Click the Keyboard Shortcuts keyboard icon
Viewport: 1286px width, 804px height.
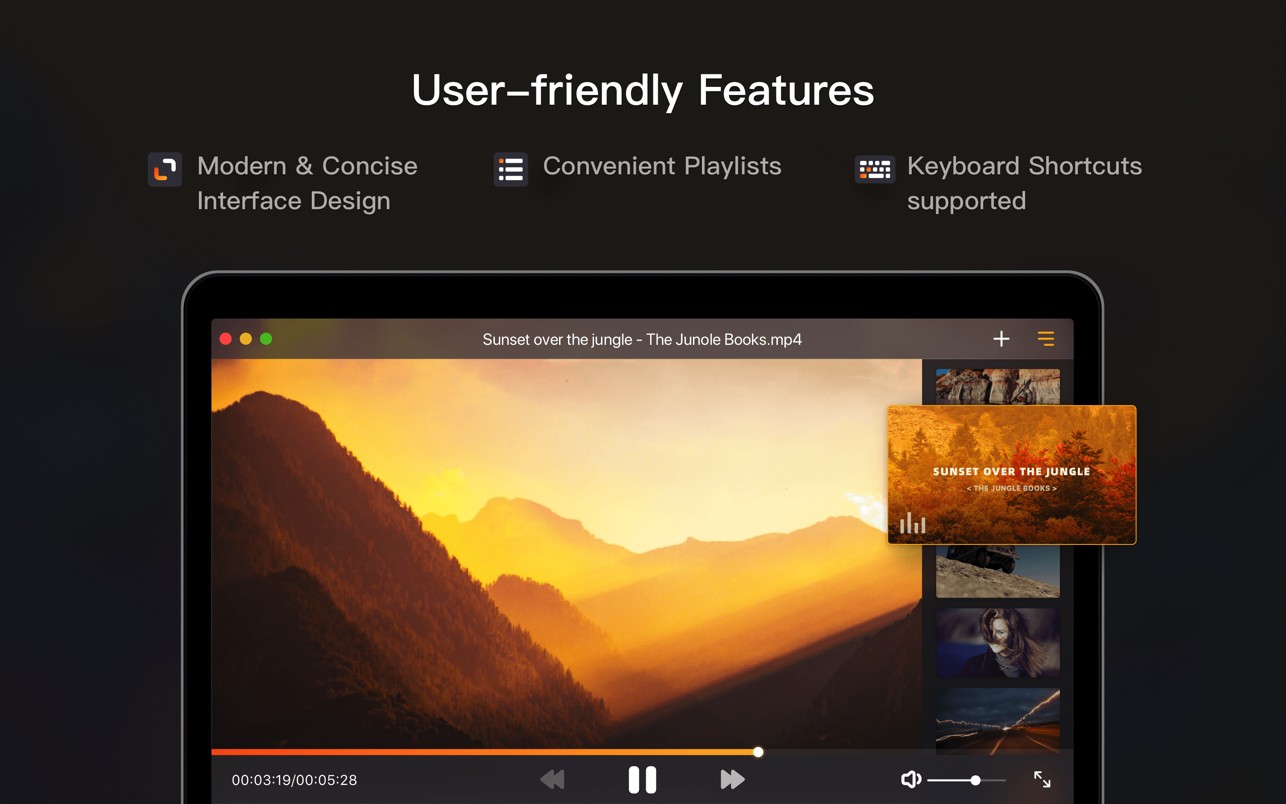[x=874, y=169]
